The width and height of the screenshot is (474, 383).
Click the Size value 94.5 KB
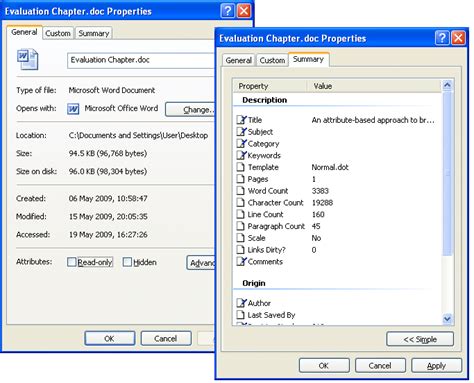108,153
